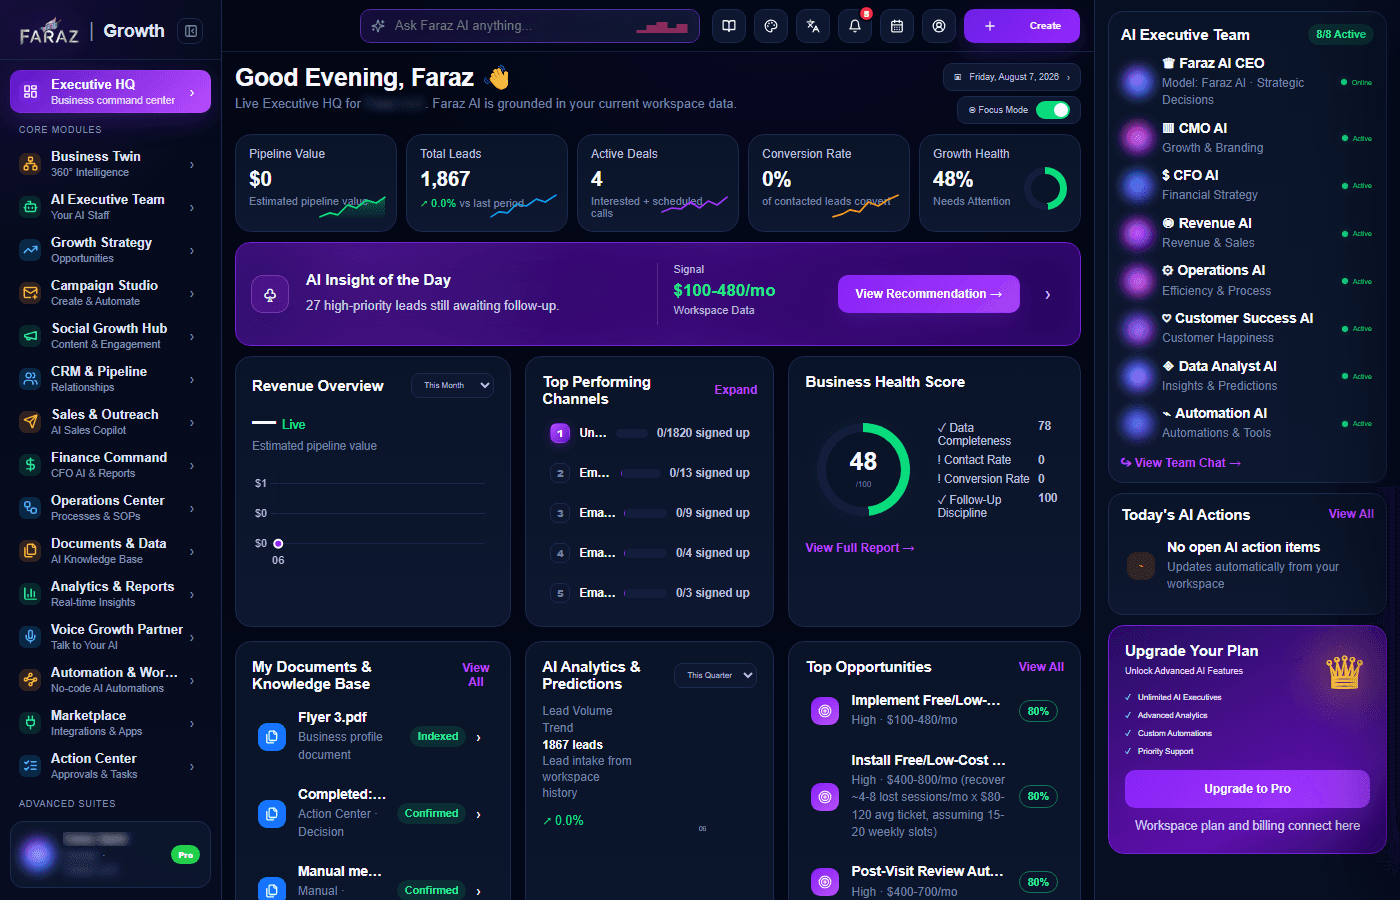Click the Business Health Score 48 gauge
Image resolution: width=1400 pixels, height=900 pixels.
863,469
